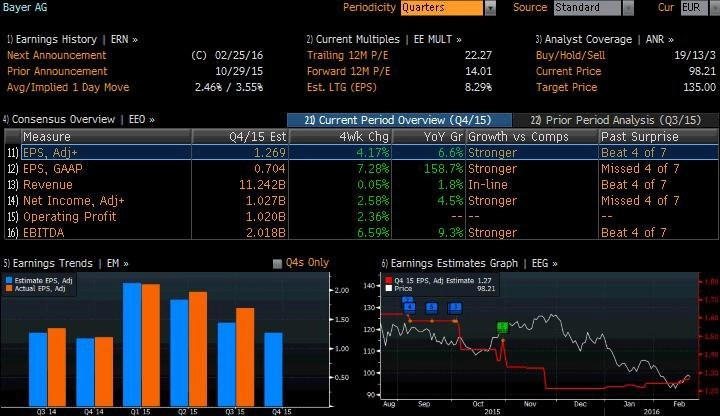Click the Revenue In-line growth cell

pos(488,185)
